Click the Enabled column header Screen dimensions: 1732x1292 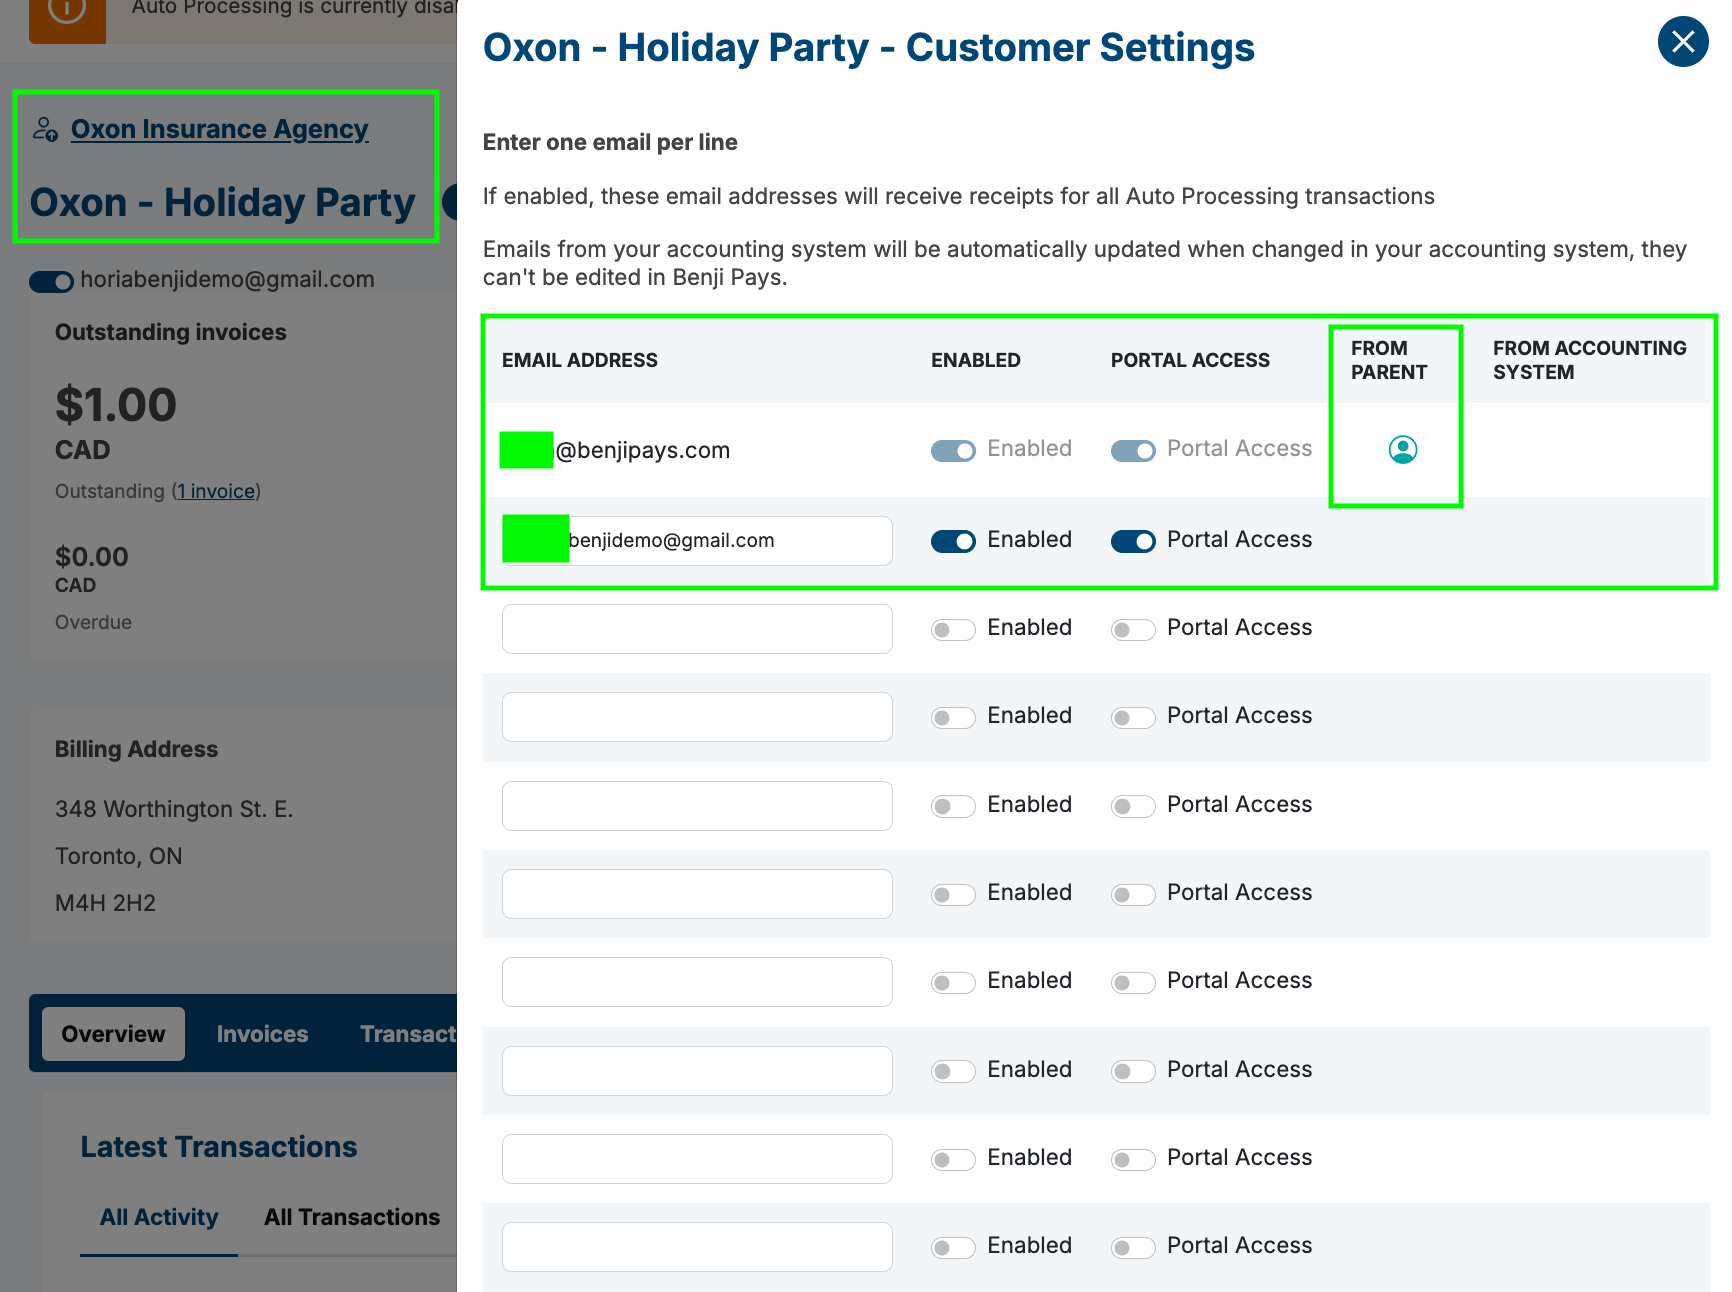click(975, 360)
